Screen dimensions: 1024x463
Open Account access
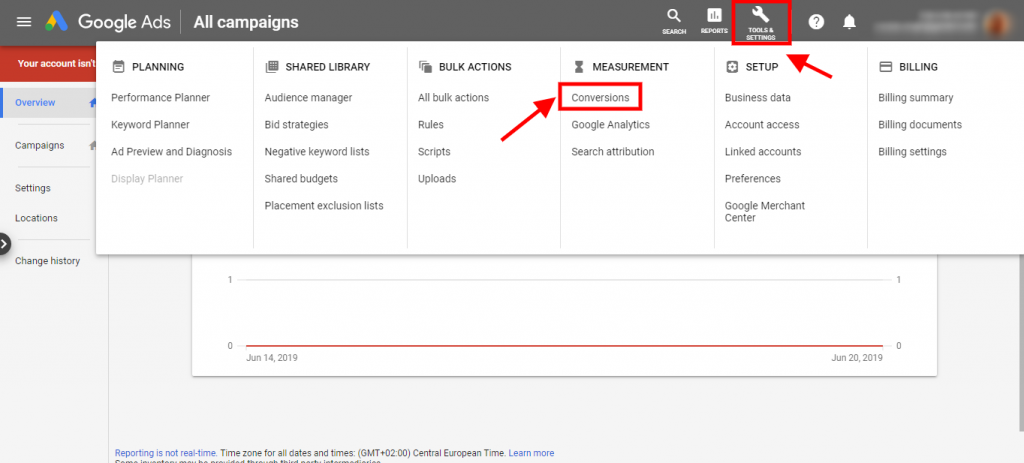pos(762,124)
